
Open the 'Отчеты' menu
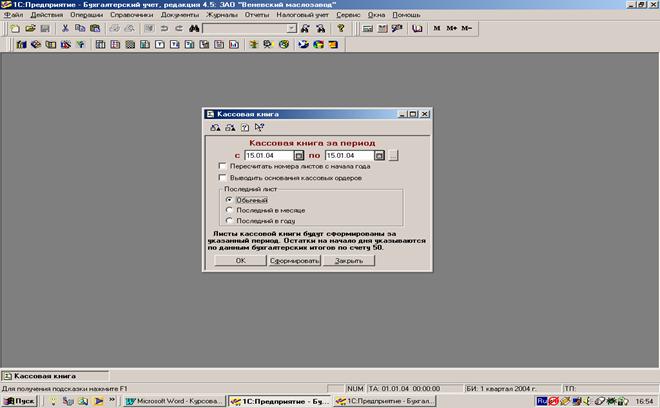[258, 16]
